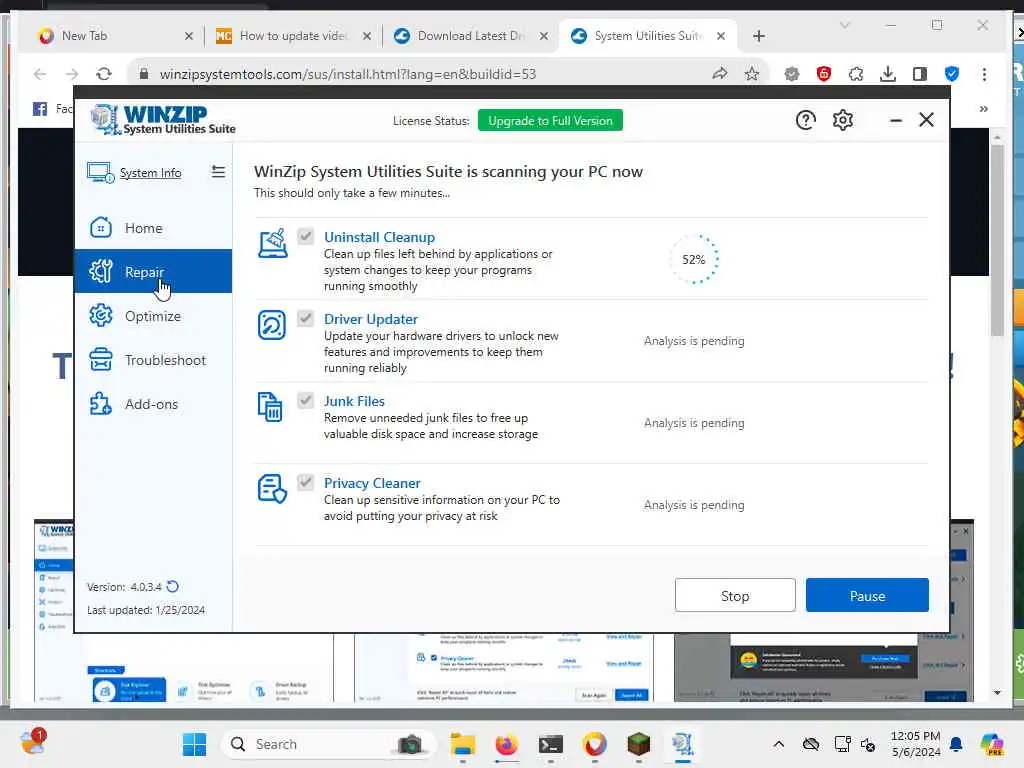The image size is (1024, 768).
Task: Click the red ad blocker extension icon
Action: [824, 74]
